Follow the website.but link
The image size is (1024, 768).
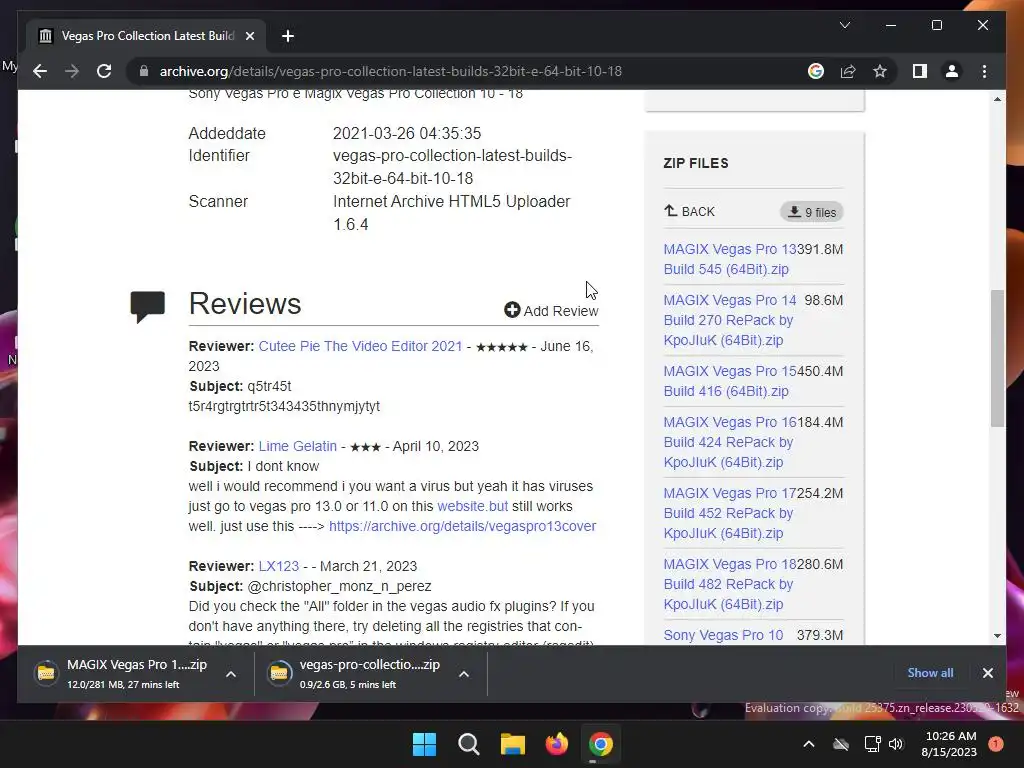472,506
